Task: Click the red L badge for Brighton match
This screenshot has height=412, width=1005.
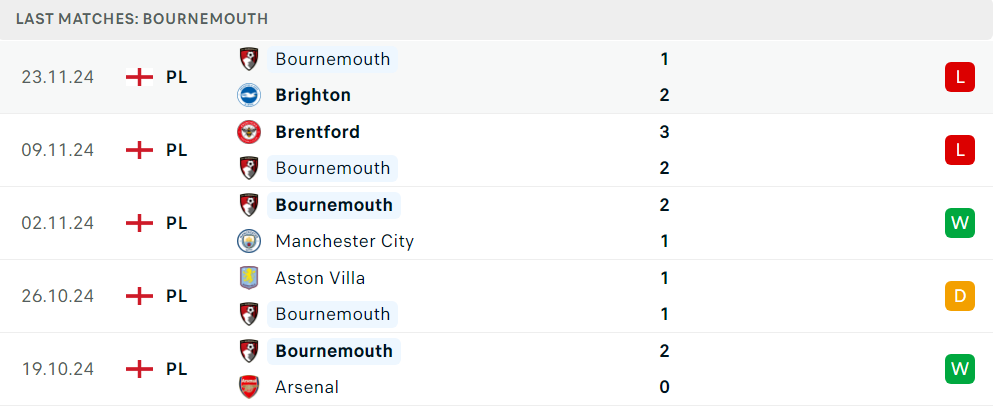Action: (x=959, y=77)
